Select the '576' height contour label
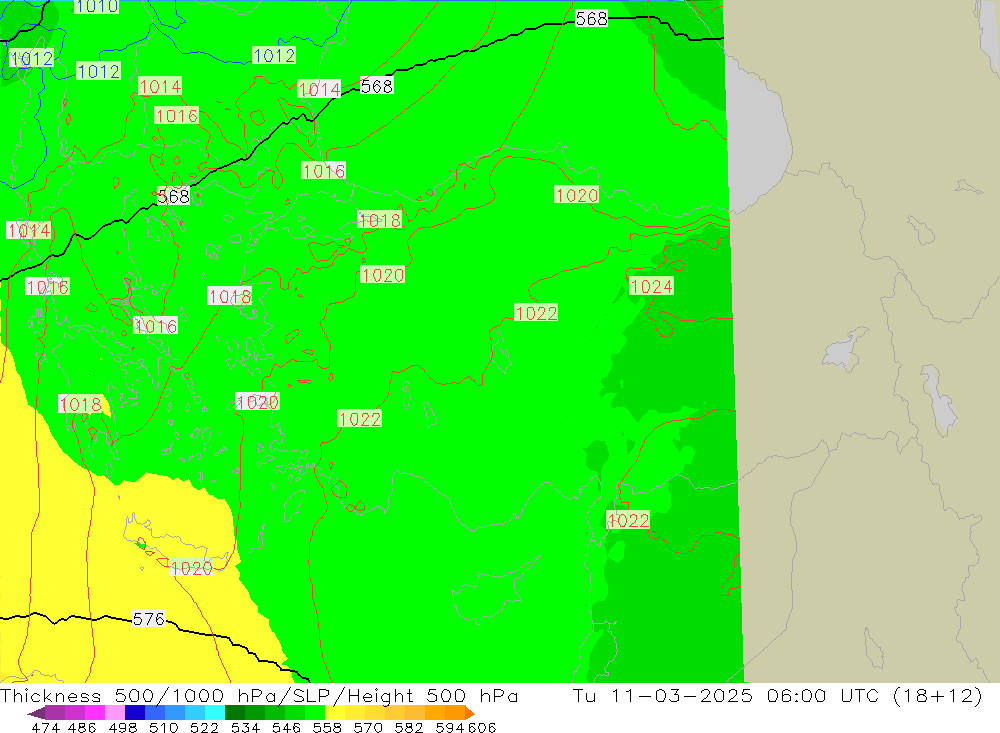 149,619
